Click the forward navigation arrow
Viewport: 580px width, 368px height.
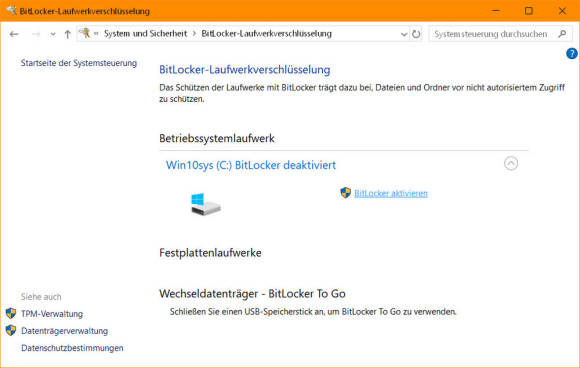click(36, 34)
